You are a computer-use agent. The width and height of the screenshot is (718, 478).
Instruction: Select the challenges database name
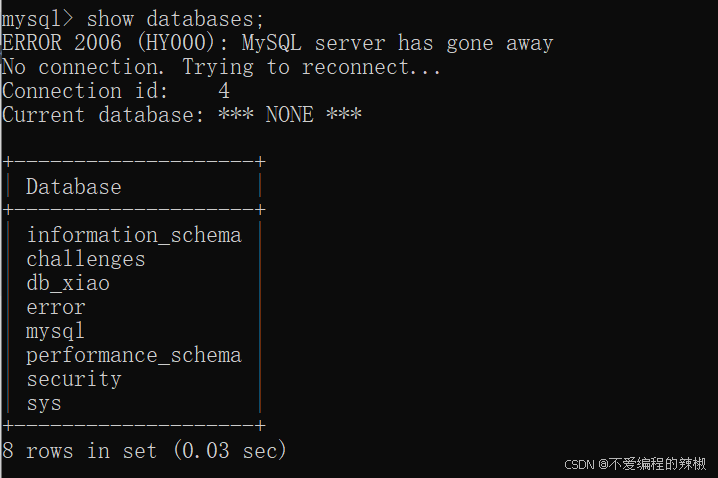86,260
